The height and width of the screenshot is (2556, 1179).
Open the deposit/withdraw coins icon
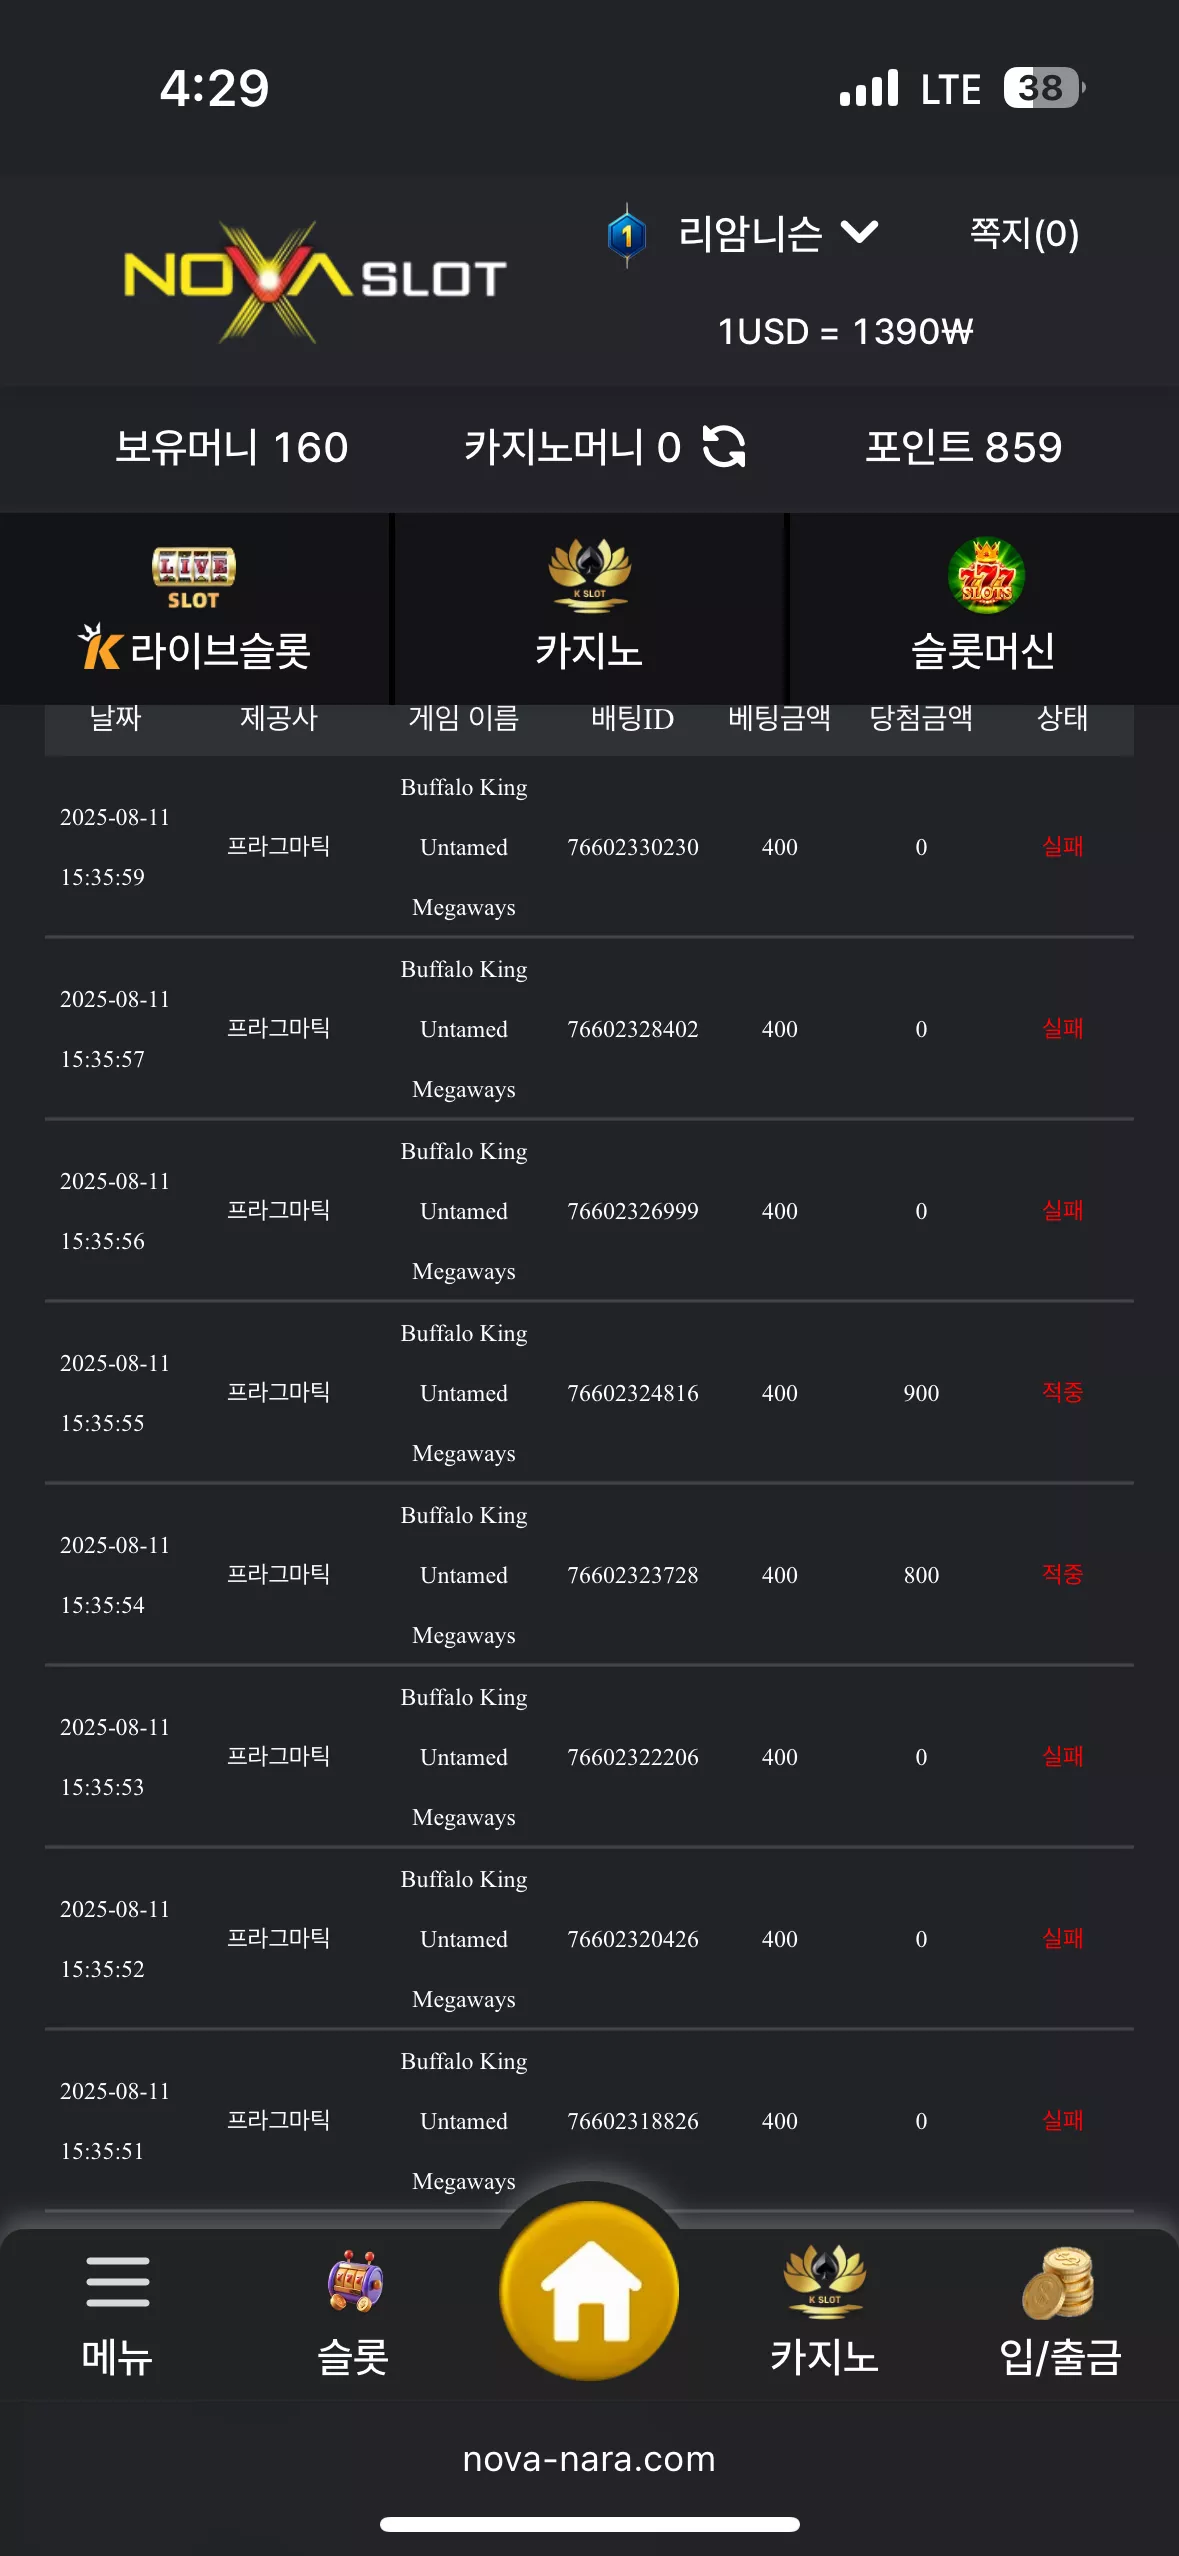coord(1058,2282)
